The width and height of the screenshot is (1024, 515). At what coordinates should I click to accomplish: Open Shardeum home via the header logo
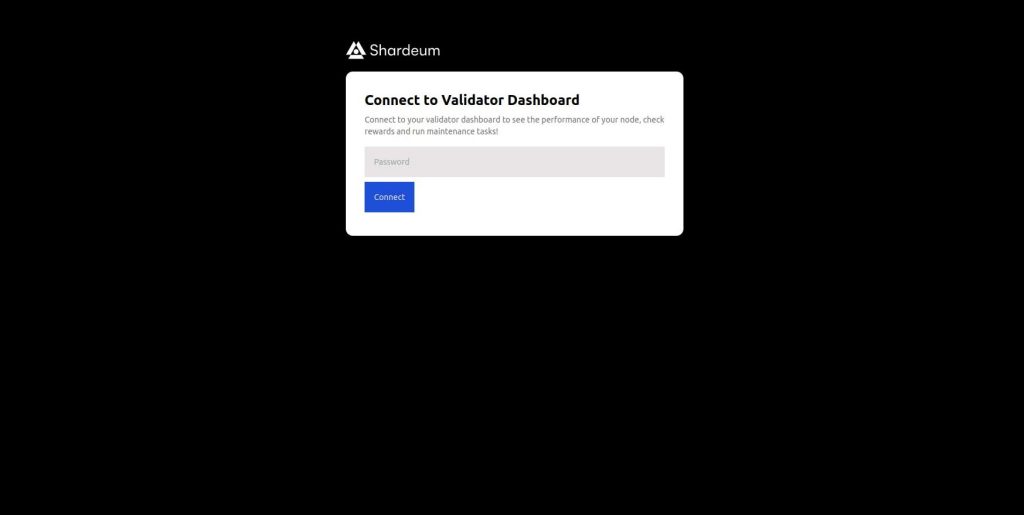click(393, 50)
